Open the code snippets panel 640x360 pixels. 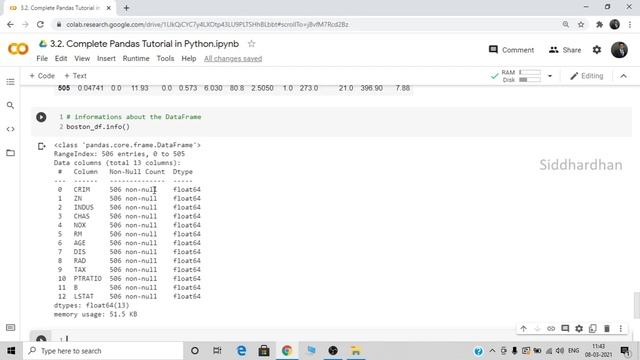tap(11, 129)
